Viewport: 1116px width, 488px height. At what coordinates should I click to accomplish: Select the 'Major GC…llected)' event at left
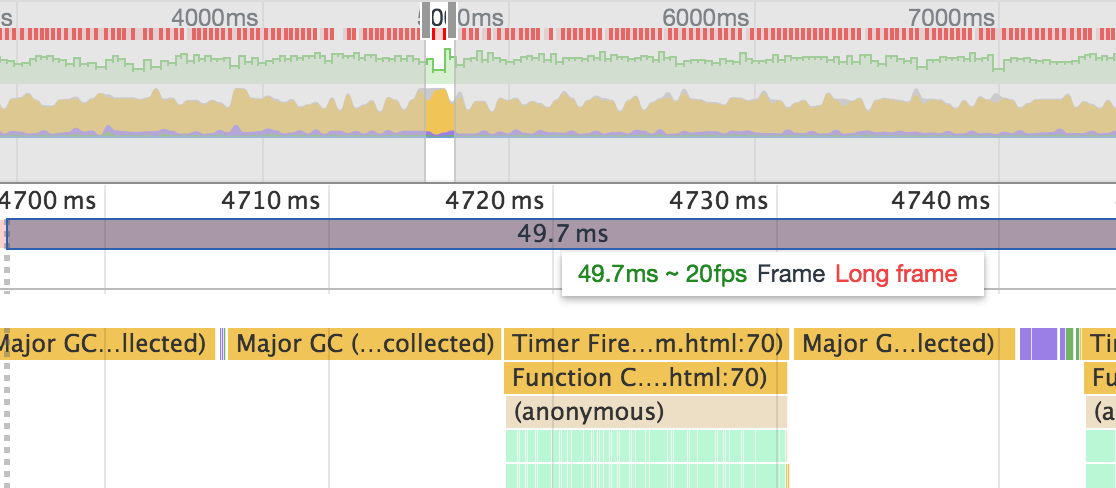[107, 344]
